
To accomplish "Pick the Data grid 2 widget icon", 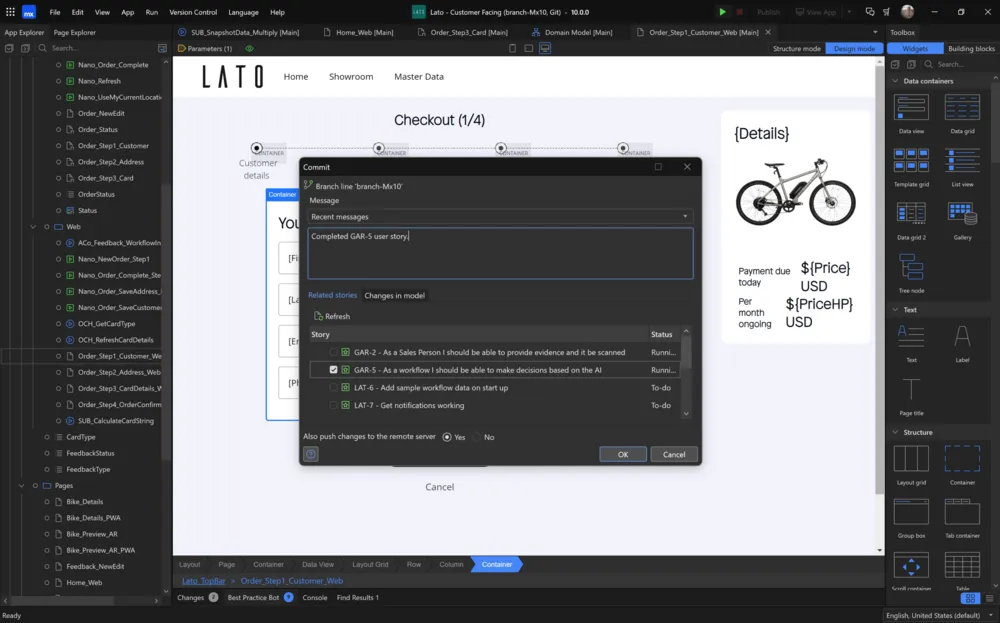I will 911,214.
